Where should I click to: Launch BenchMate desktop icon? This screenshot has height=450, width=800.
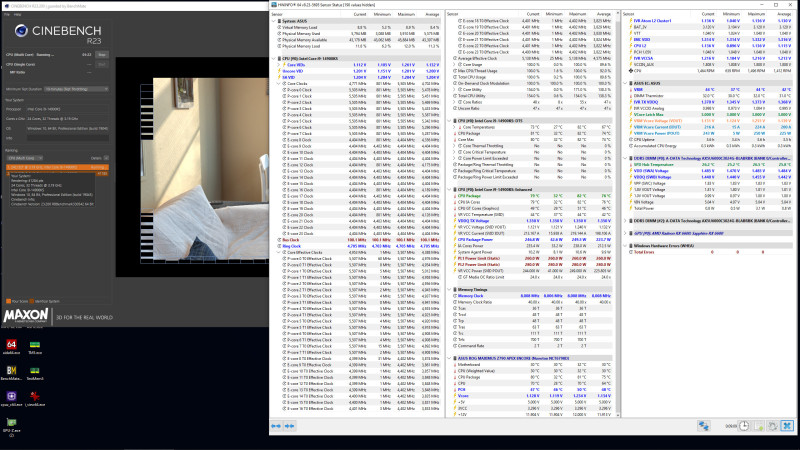point(11,371)
